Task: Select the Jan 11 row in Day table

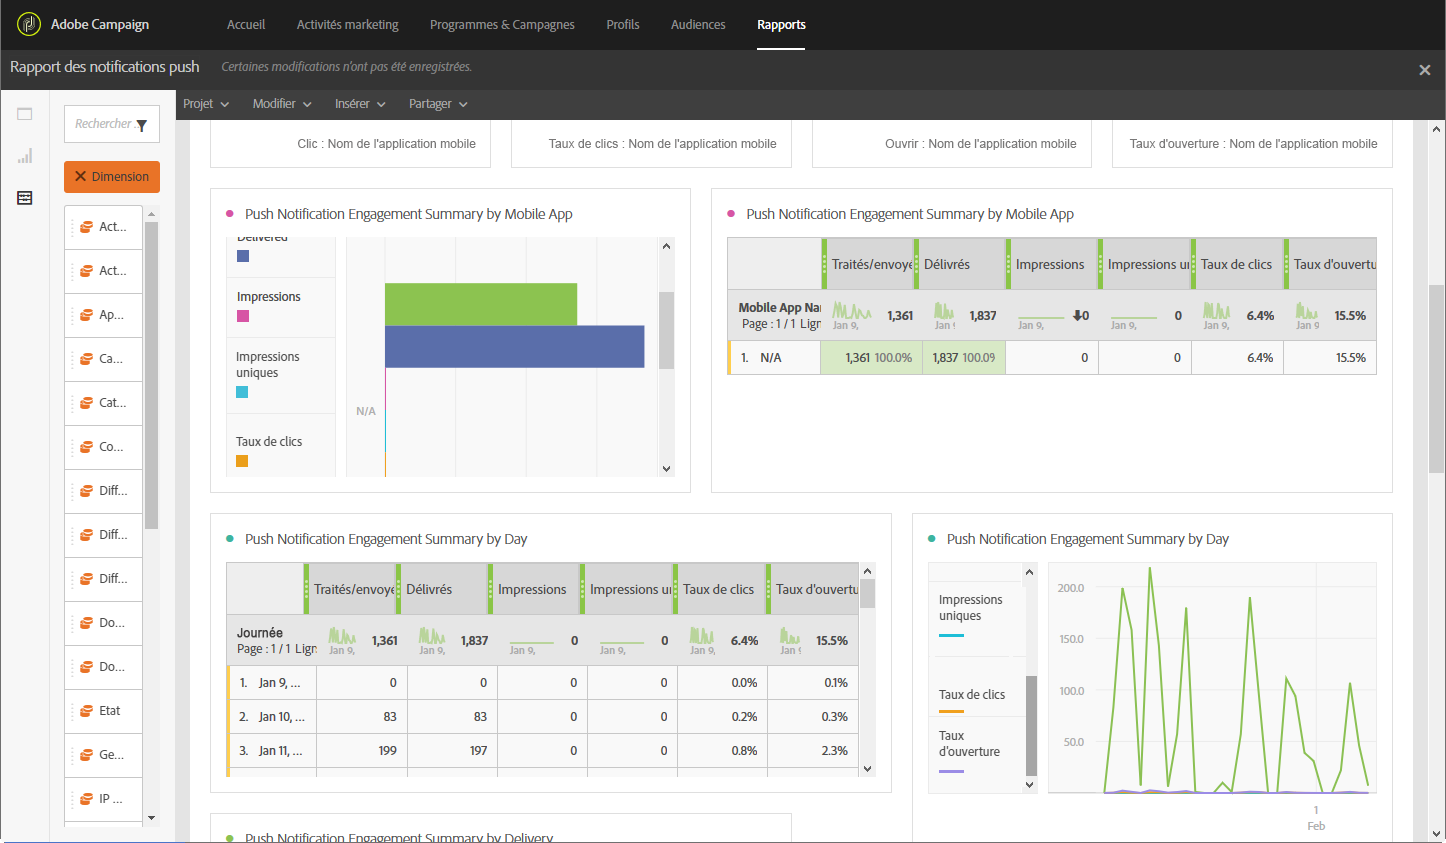Action: click(x=543, y=751)
